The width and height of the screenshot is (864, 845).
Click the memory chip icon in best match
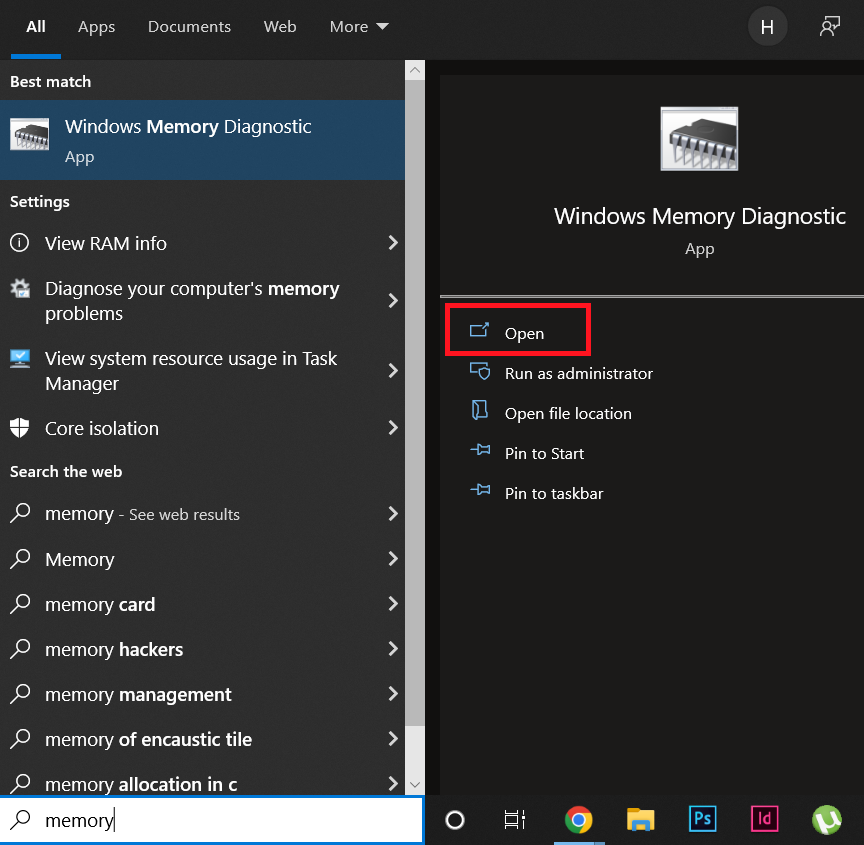pyautogui.click(x=29, y=134)
